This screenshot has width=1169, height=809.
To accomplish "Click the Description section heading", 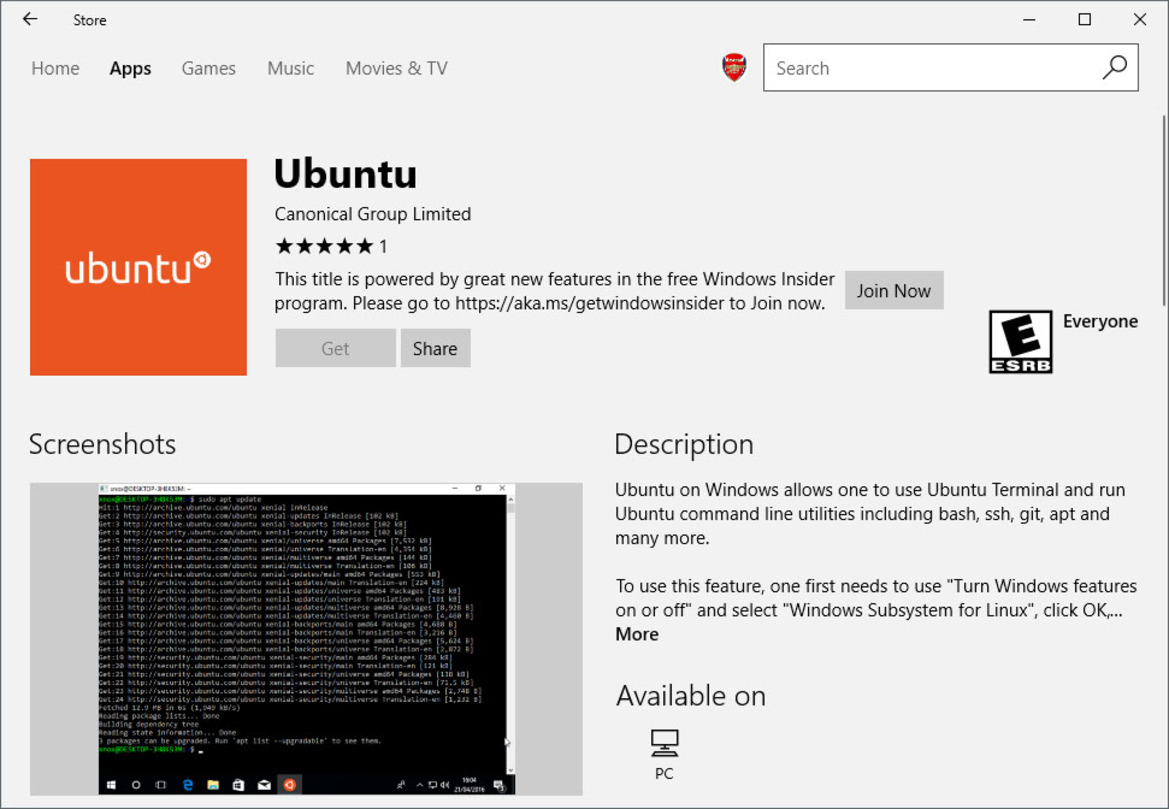I will (684, 444).
